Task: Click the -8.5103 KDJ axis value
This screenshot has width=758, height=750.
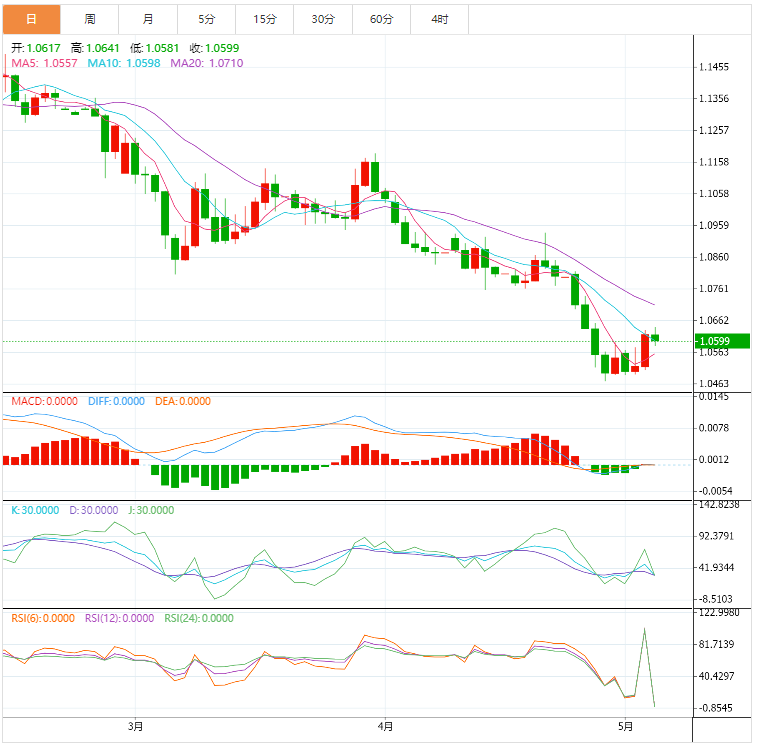Action: (715, 599)
